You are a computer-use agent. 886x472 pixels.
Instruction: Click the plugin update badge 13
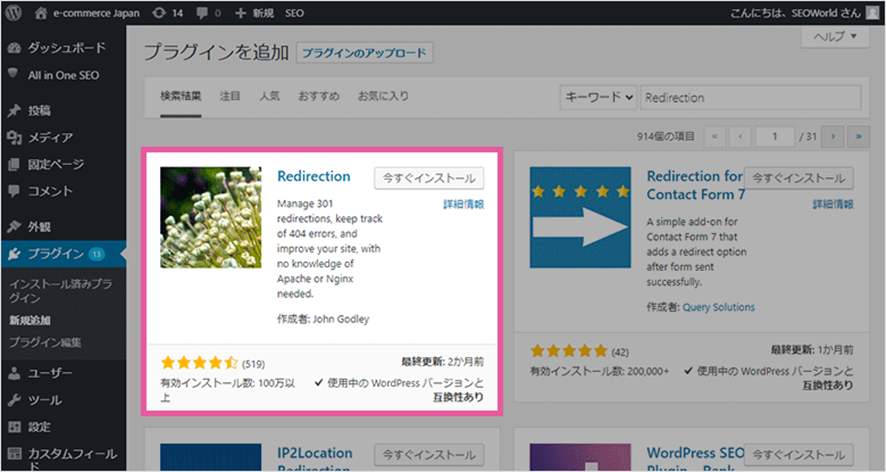(97, 254)
